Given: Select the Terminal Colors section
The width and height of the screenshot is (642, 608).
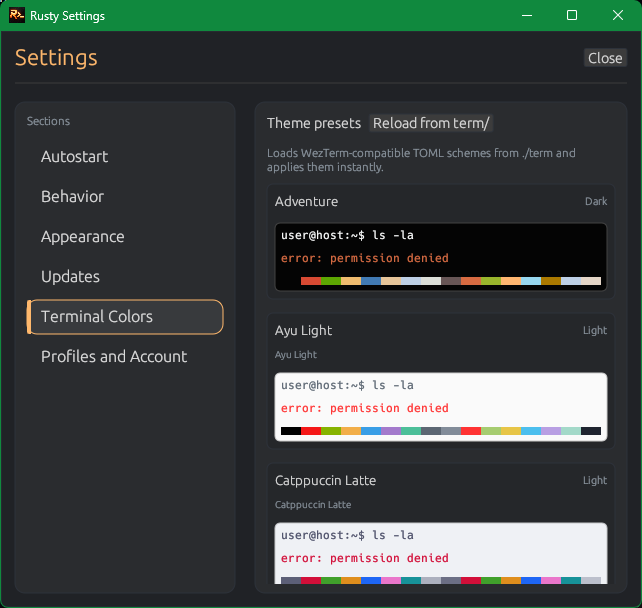Looking at the screenshot, I should (125, 316).
